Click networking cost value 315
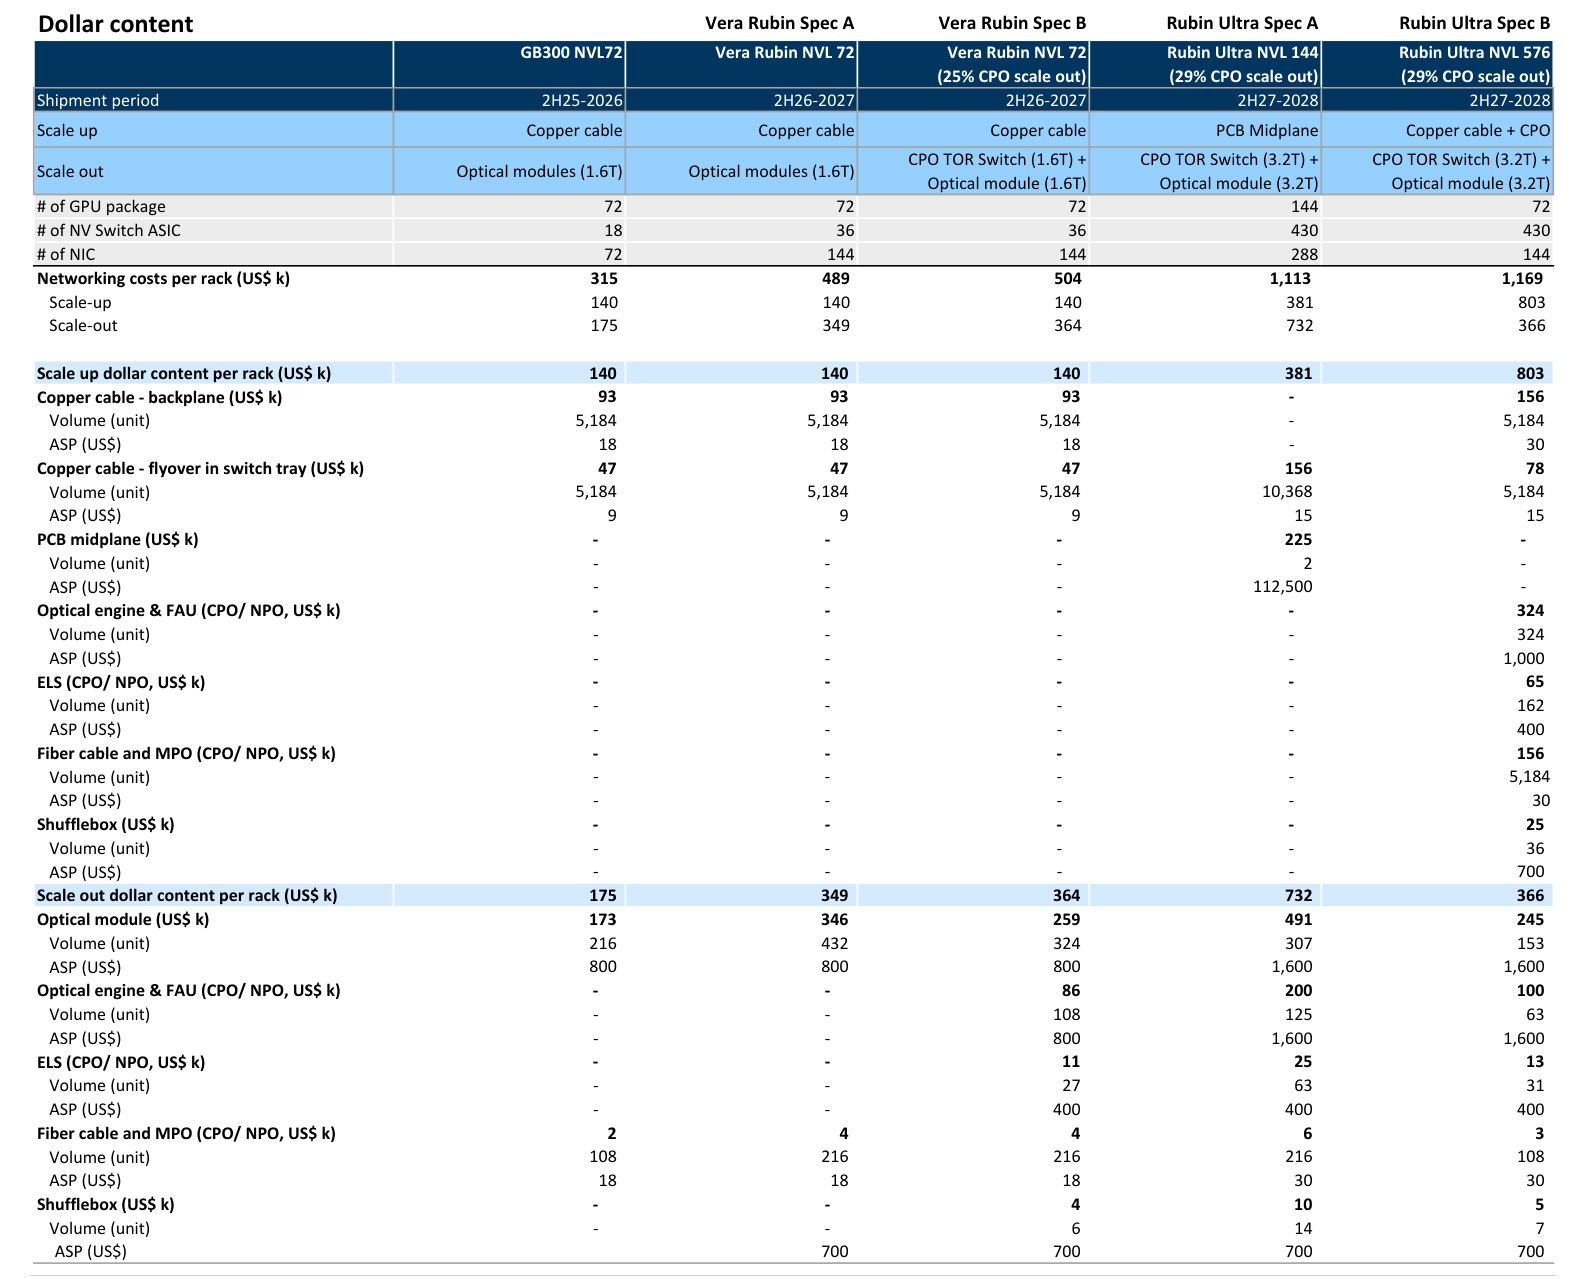 coord(604,278)
